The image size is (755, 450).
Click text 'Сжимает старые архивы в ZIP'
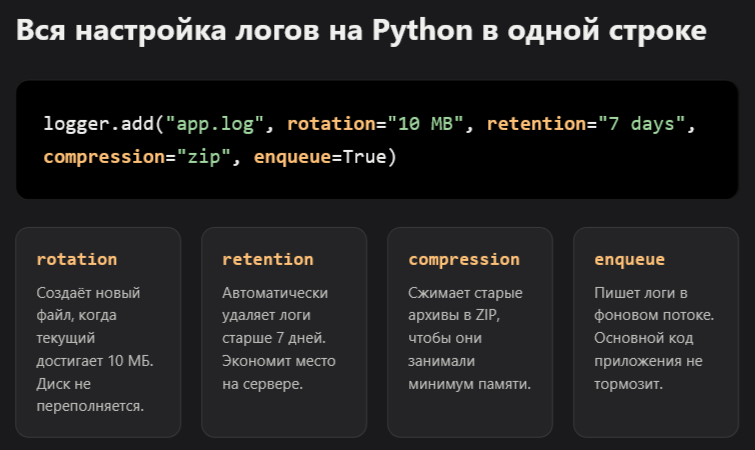click(x=465, y=304)
